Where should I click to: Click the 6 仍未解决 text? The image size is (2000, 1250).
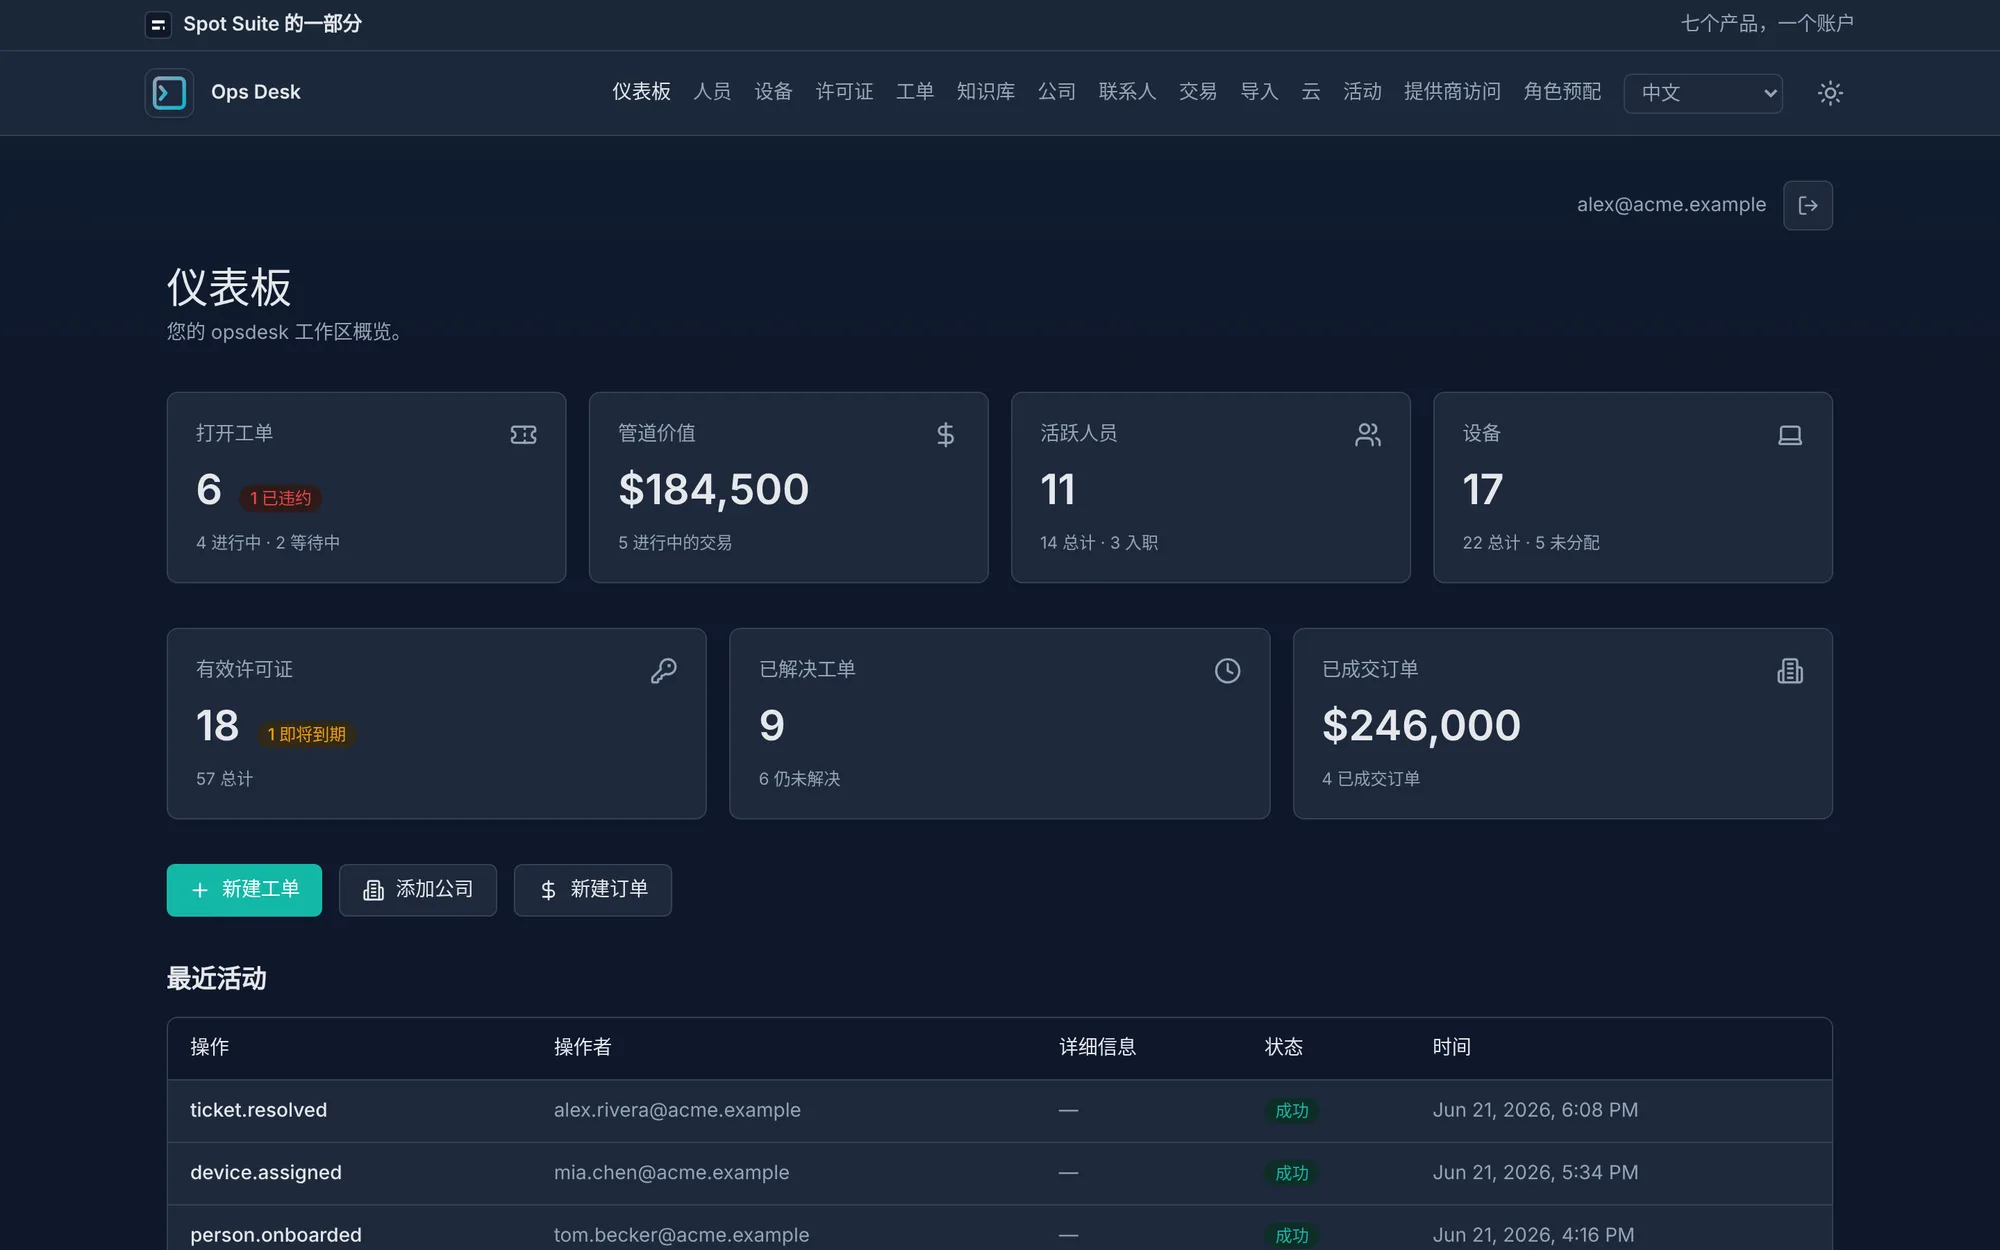[x=799, y=779]
